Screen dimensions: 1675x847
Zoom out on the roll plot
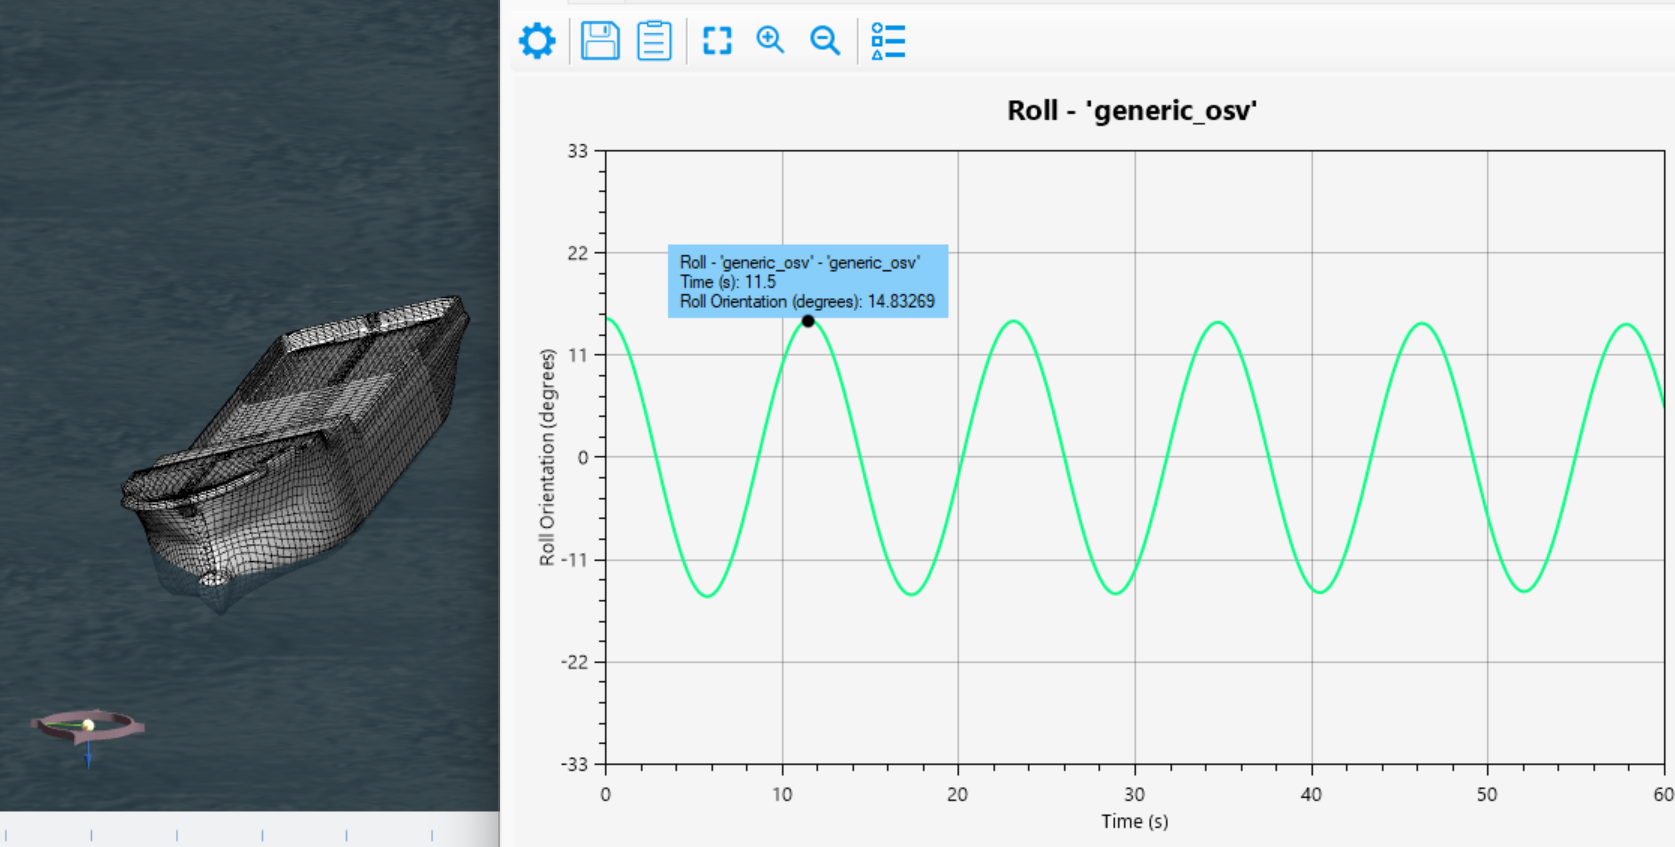tap(825, 40)
